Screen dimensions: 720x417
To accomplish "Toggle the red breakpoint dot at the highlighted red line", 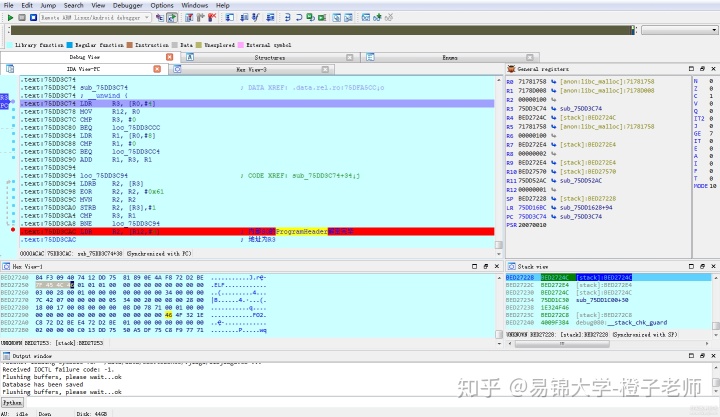I will pos(13,230).
